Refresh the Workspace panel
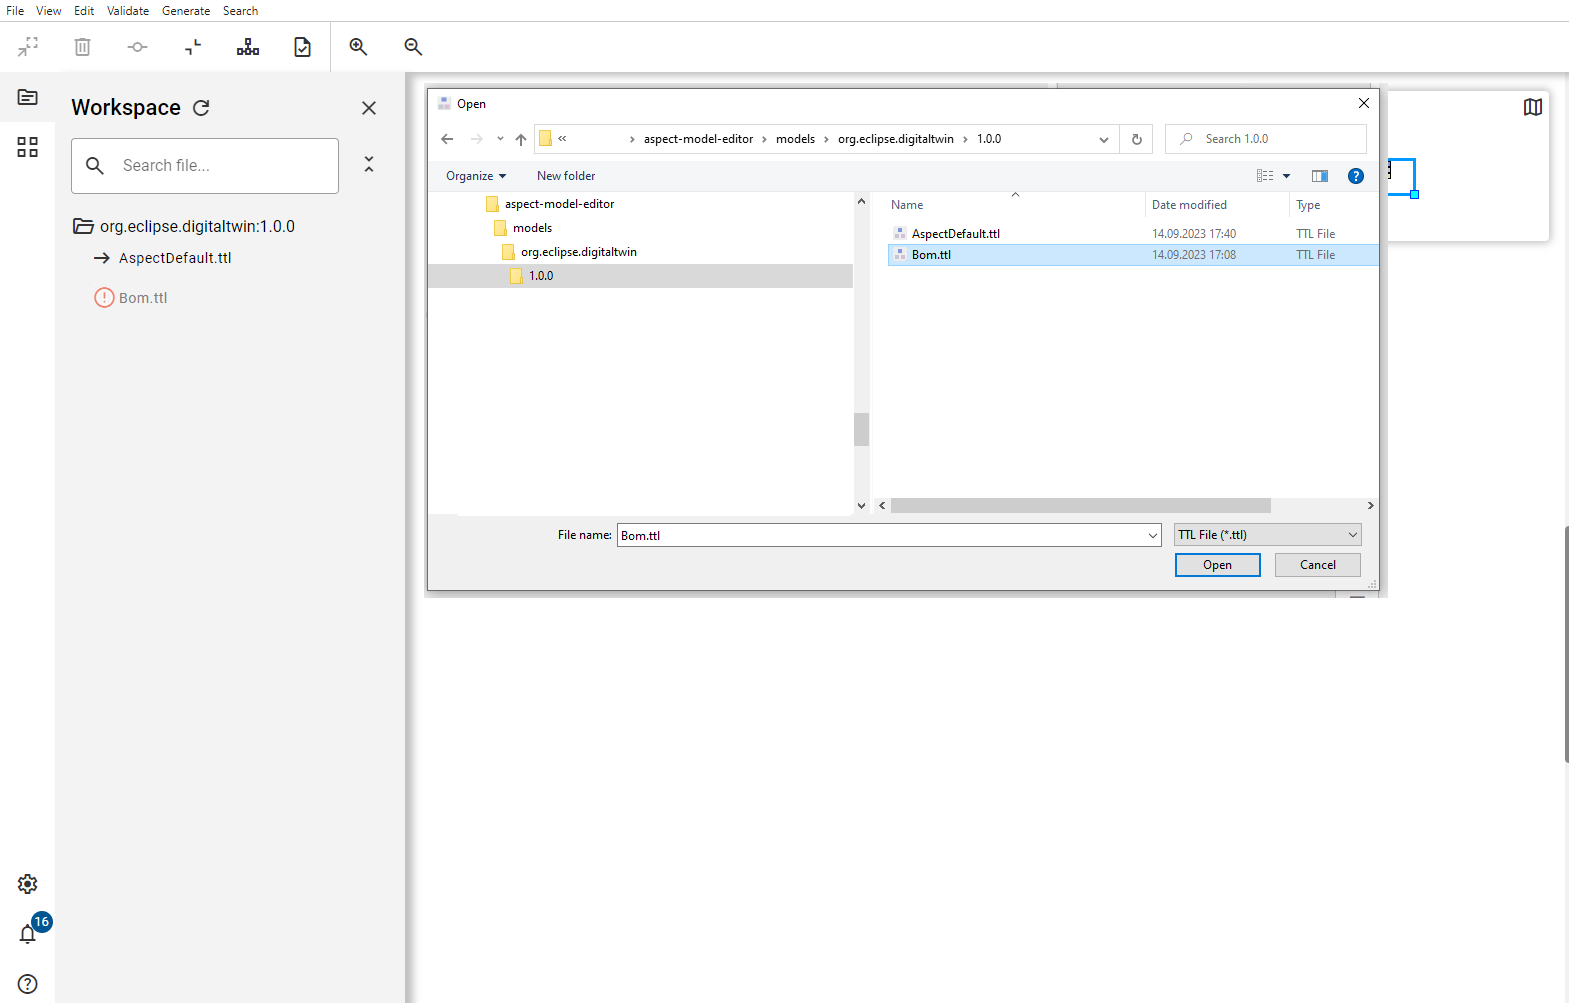This screenshot has height=1003, width=1569. 201,108
